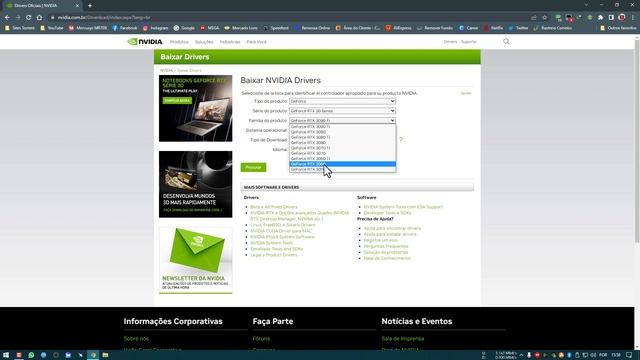The height and width of the screenshot is (360, 640).
Task: Click the browser home icon
Action: click(39, 18)
